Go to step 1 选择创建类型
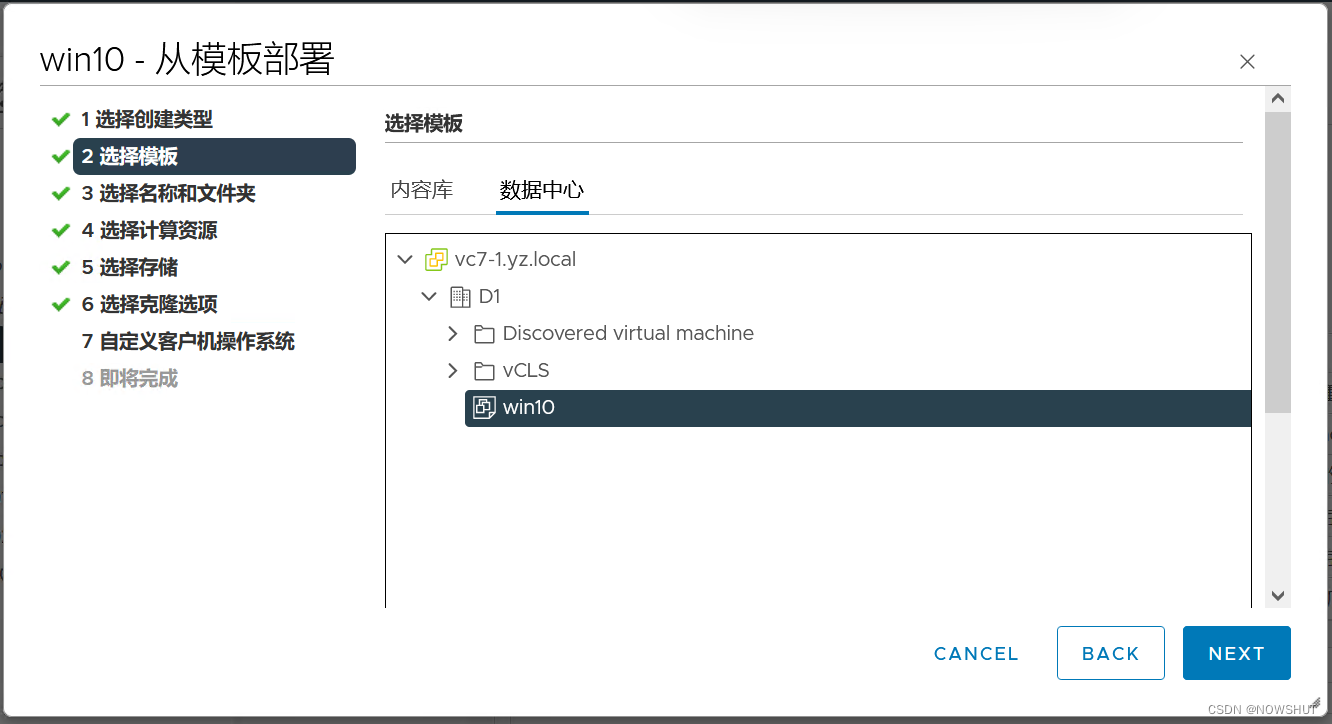 coord(147,120)
